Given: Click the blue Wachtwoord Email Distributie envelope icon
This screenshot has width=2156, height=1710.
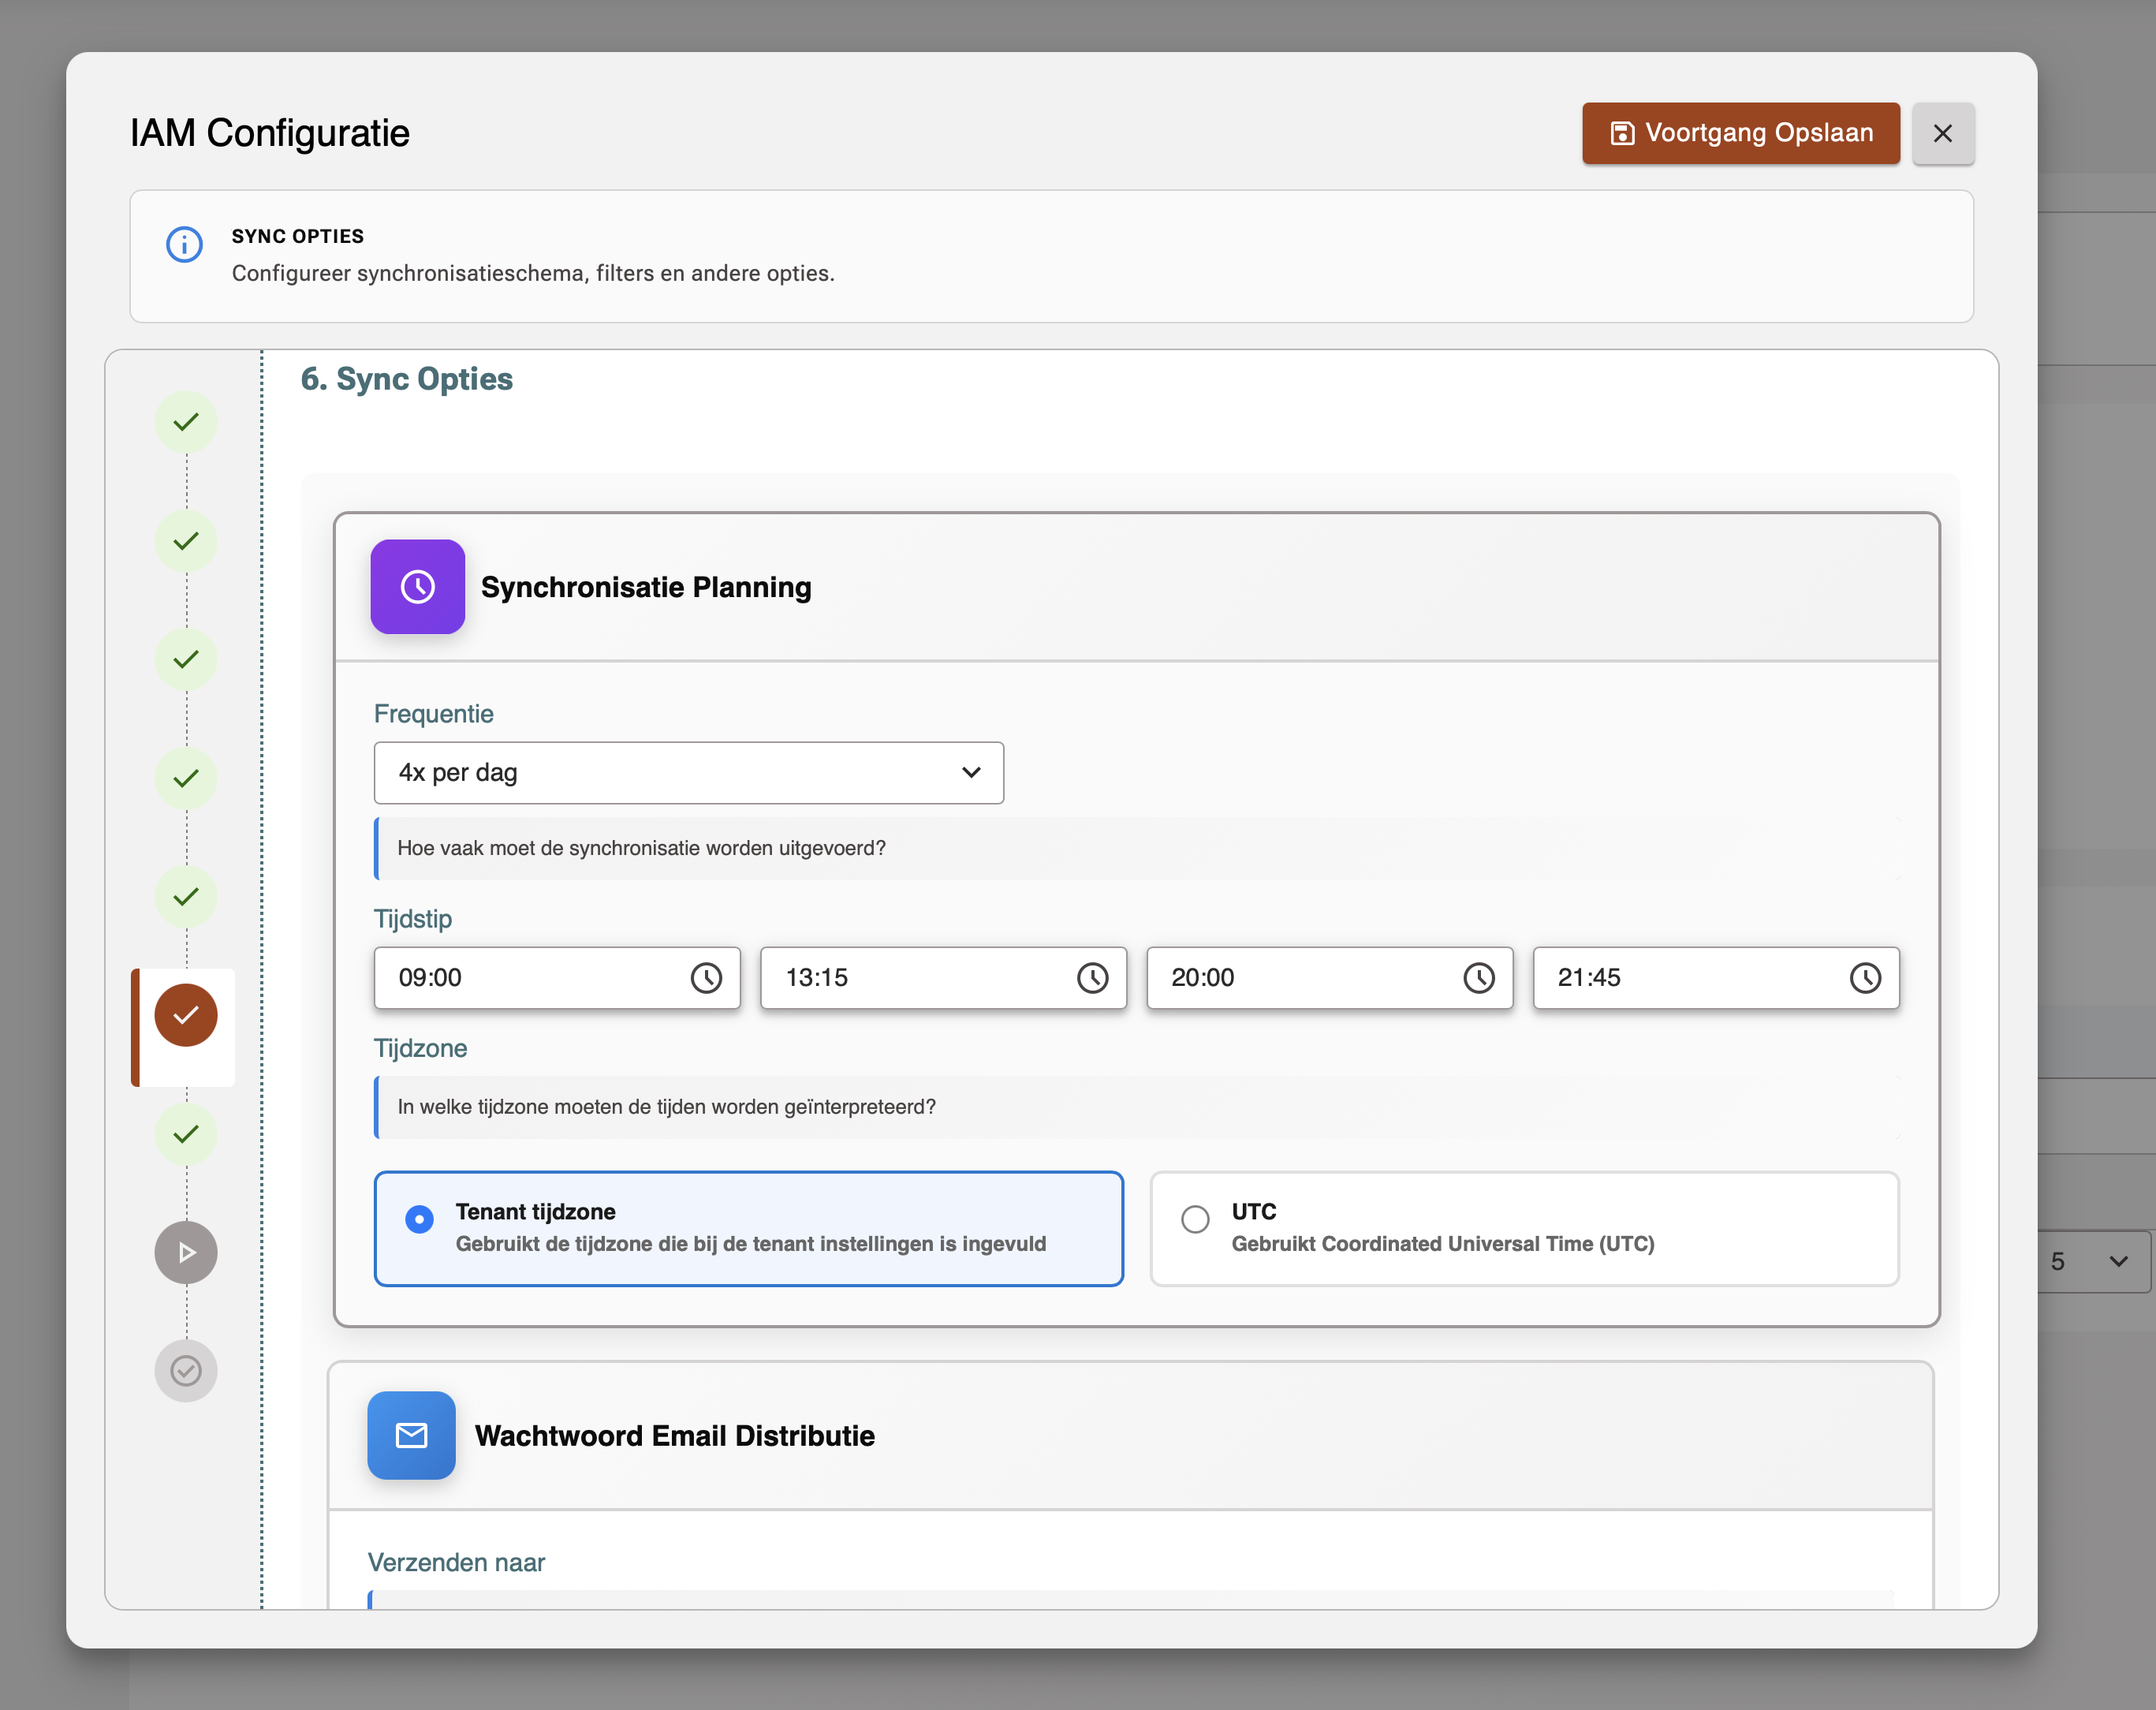Looking at the screenshot, I should [x=411, y=1436].
